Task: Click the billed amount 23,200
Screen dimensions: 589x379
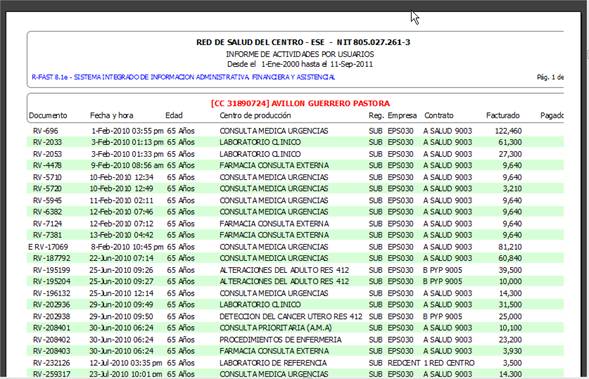Action: (510, 340)
